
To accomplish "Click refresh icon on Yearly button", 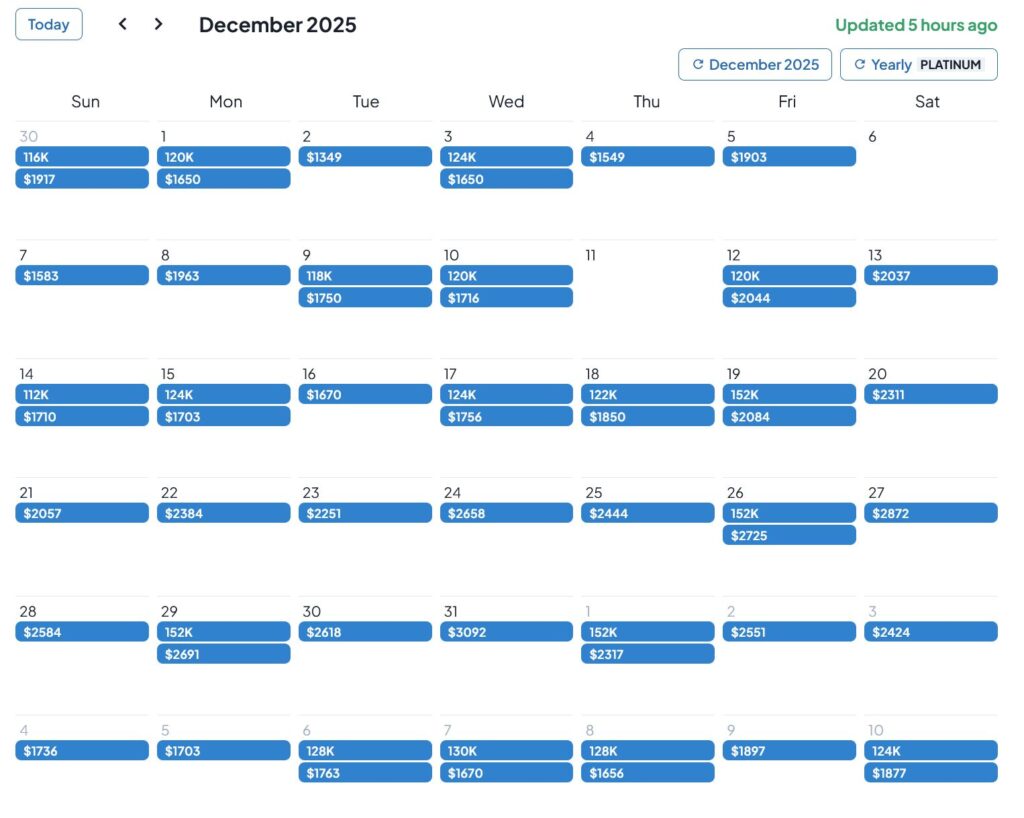I will point(859,65).
